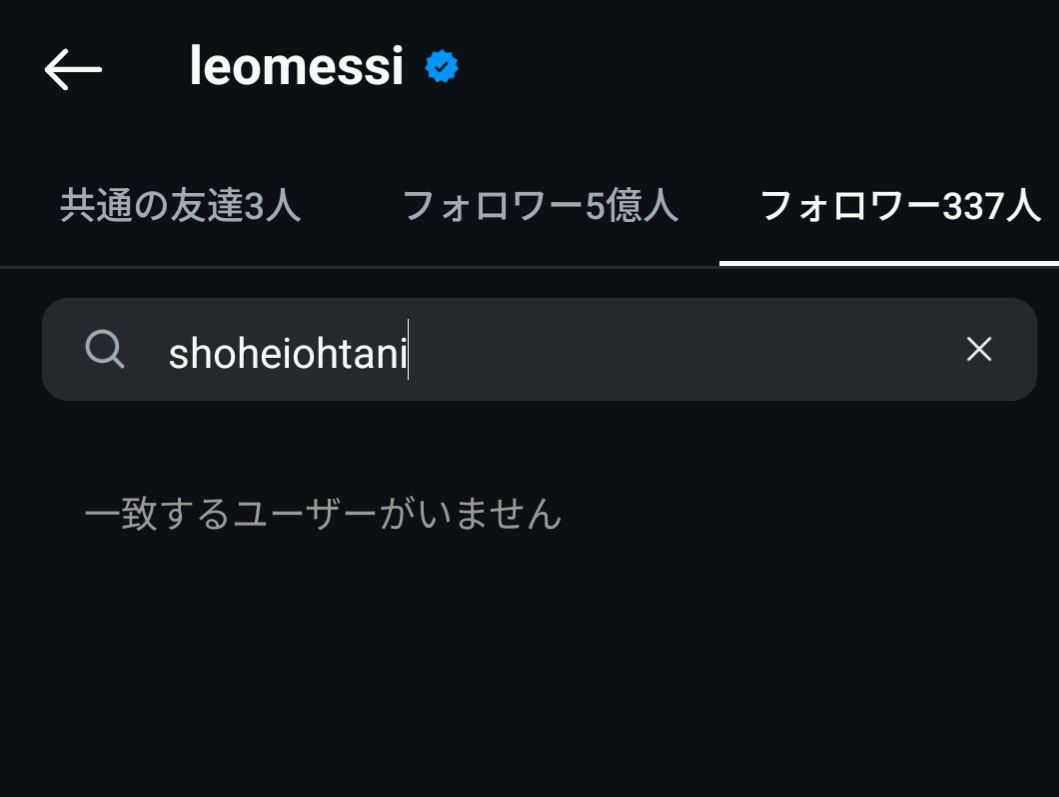Image resolution: width=1059 pixels, height=797 pixels.
Task: Click the empty header area right of the badge
Action: (750, 67)
